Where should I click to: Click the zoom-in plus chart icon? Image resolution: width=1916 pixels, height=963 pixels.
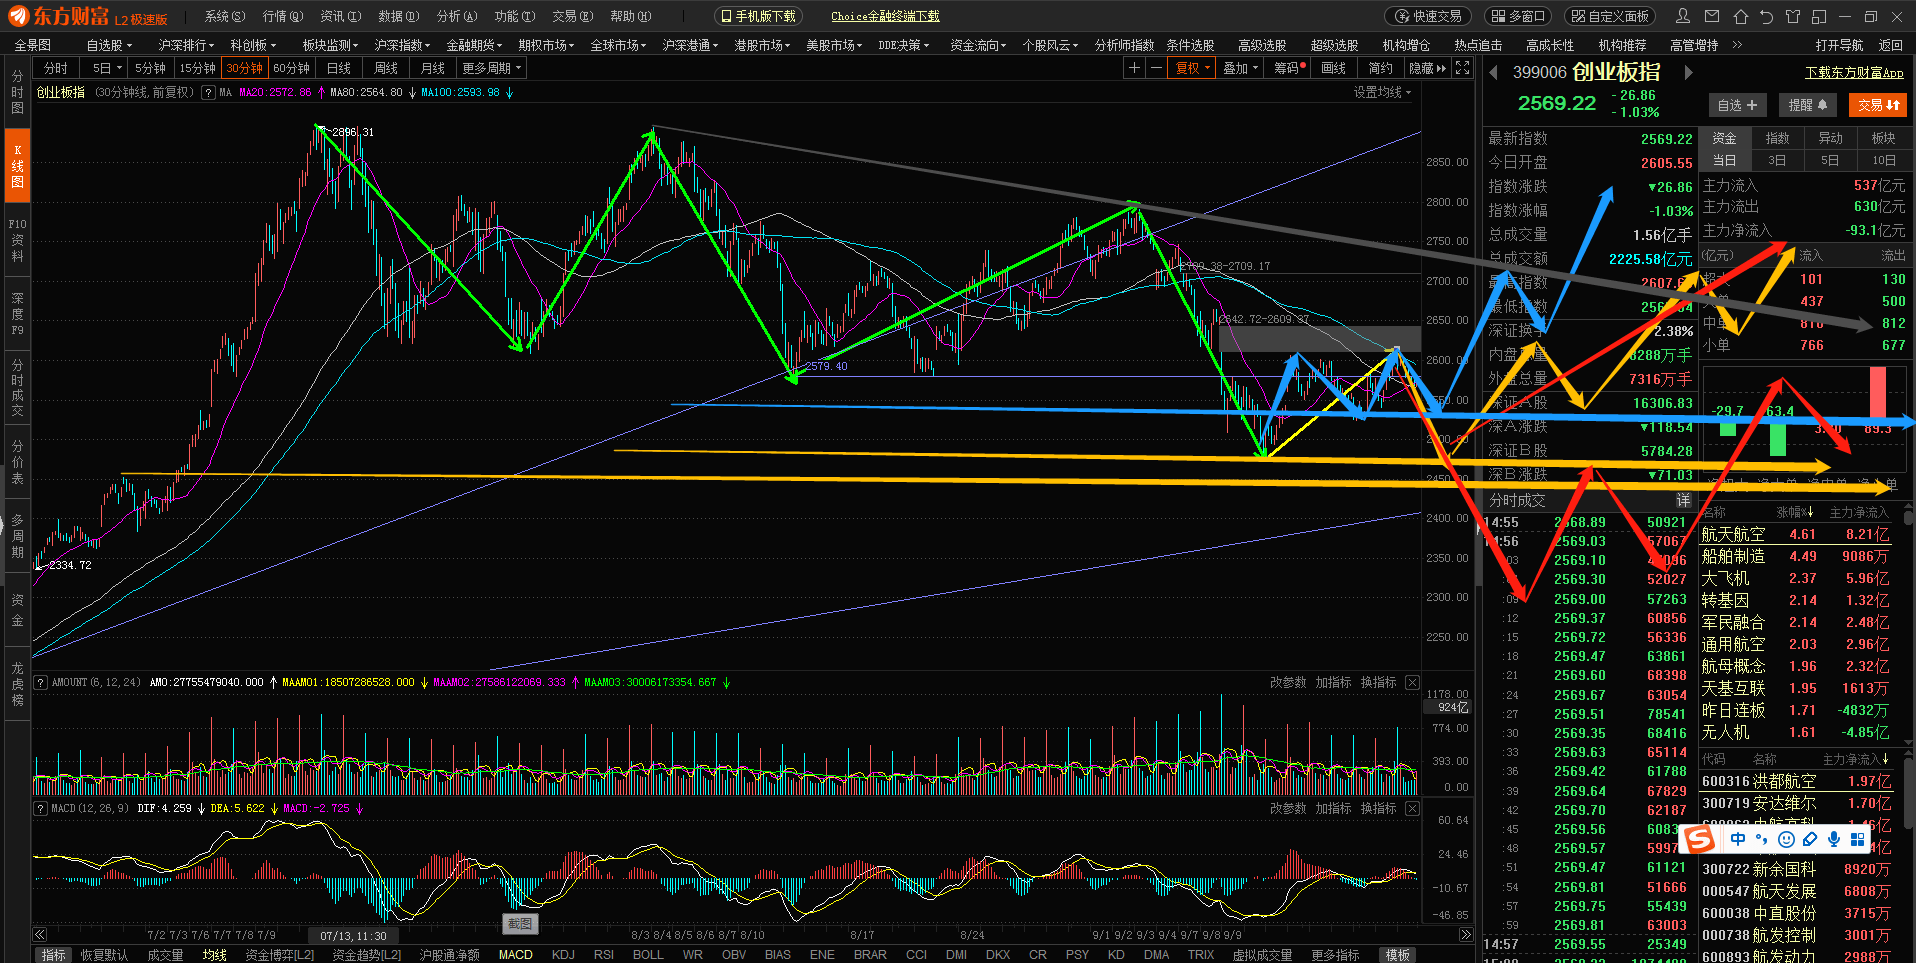1134,68
